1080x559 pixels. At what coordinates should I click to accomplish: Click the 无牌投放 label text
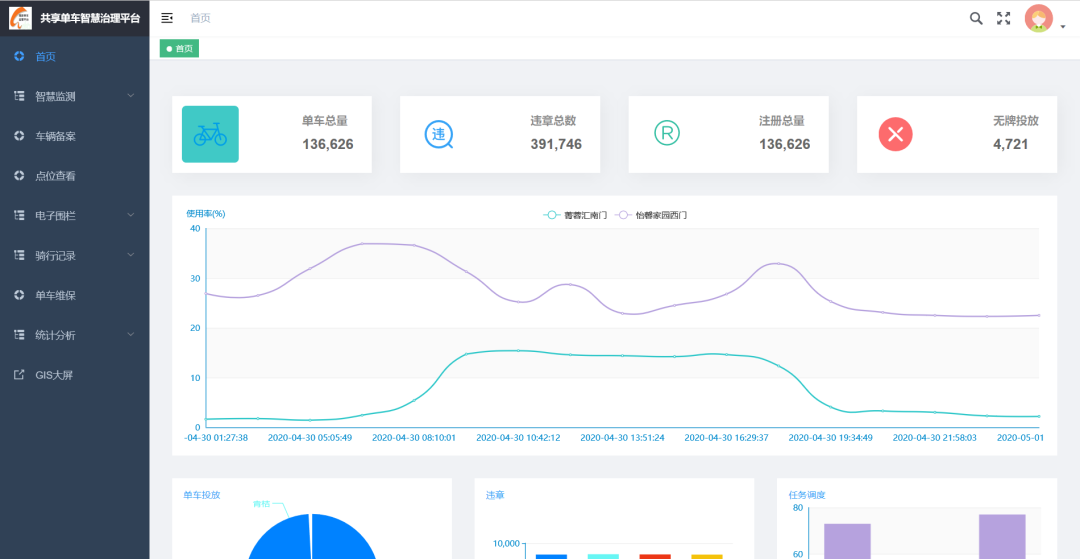[1015, 121]
